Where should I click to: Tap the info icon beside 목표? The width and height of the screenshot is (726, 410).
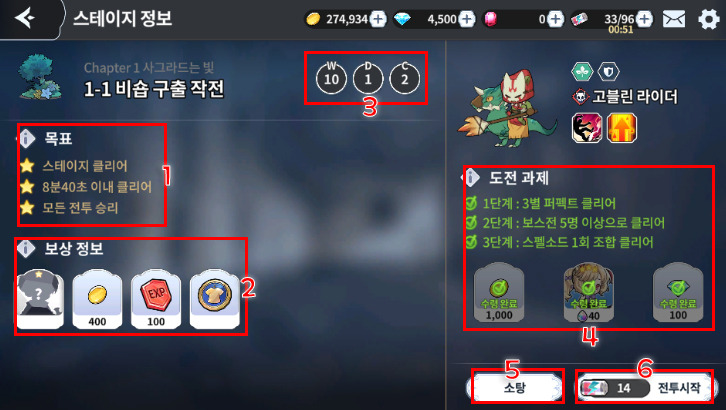click(x=27, y=138)
